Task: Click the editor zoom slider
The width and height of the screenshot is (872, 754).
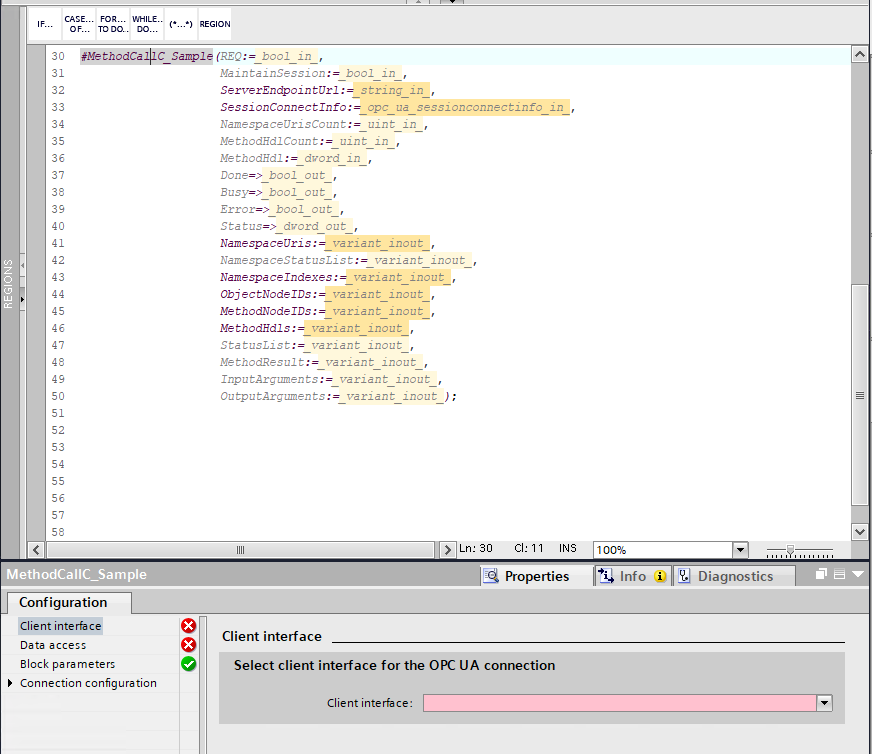Action: coord(791,550)
